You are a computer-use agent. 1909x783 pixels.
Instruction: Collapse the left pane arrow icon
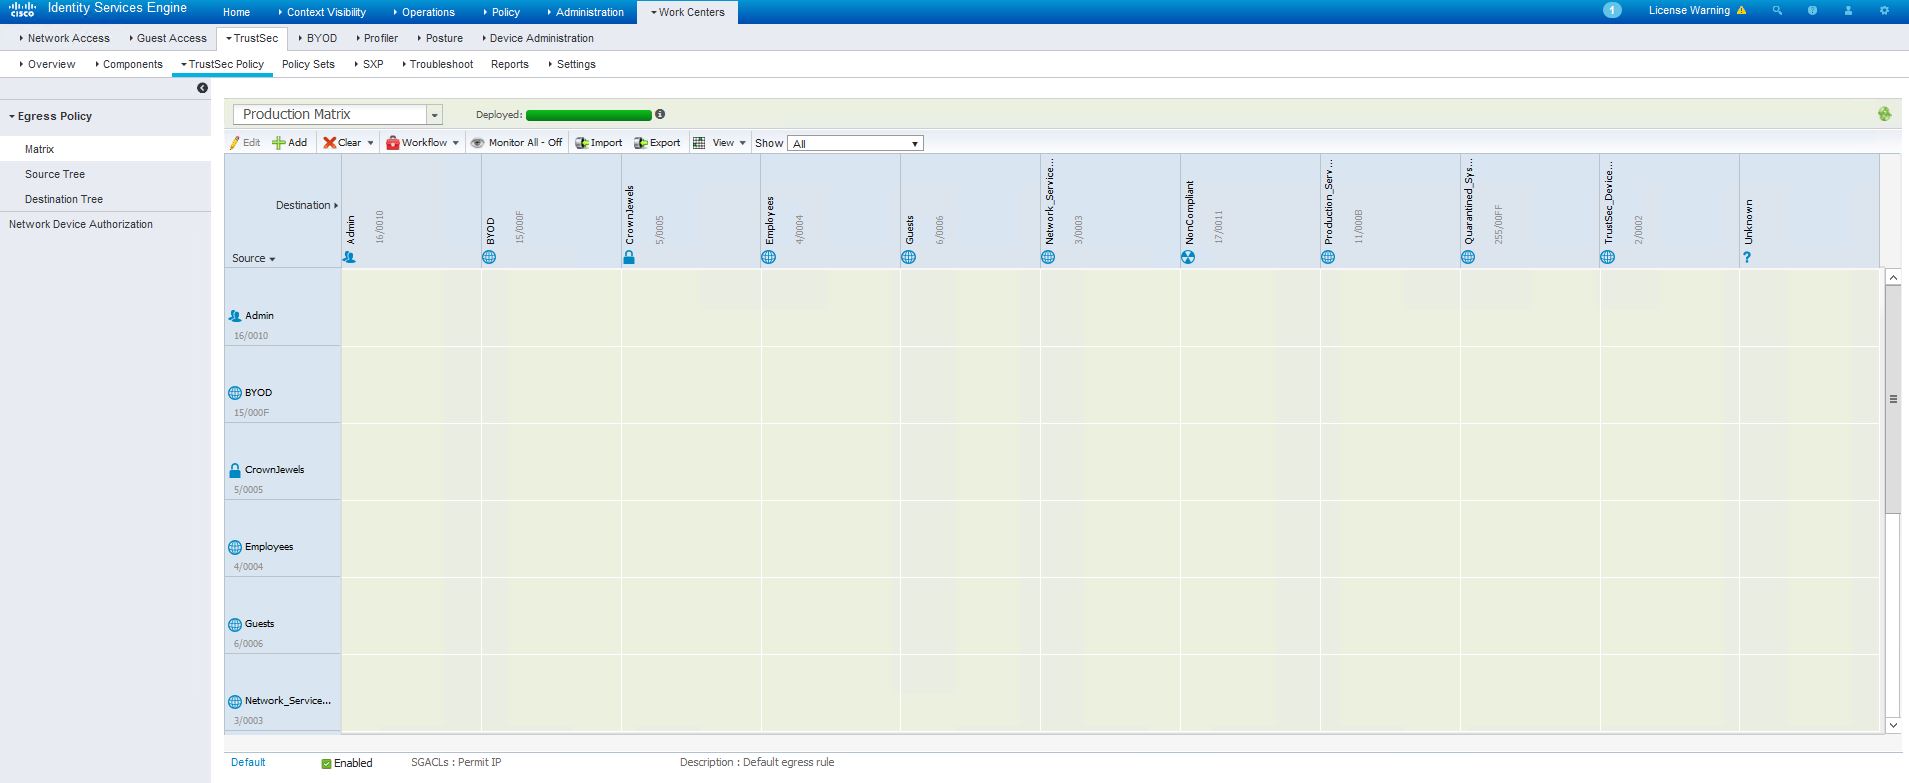[x=202, y=88]
